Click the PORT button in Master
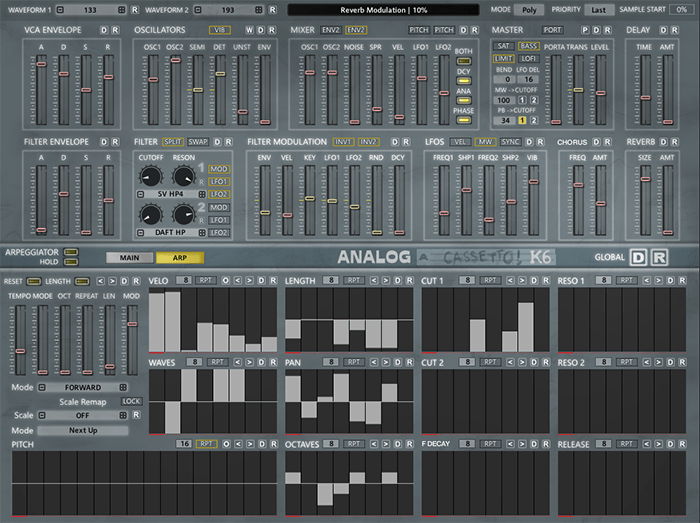This screenshot has height=523, width=700. pyautogui.click(x=552, y=30)
